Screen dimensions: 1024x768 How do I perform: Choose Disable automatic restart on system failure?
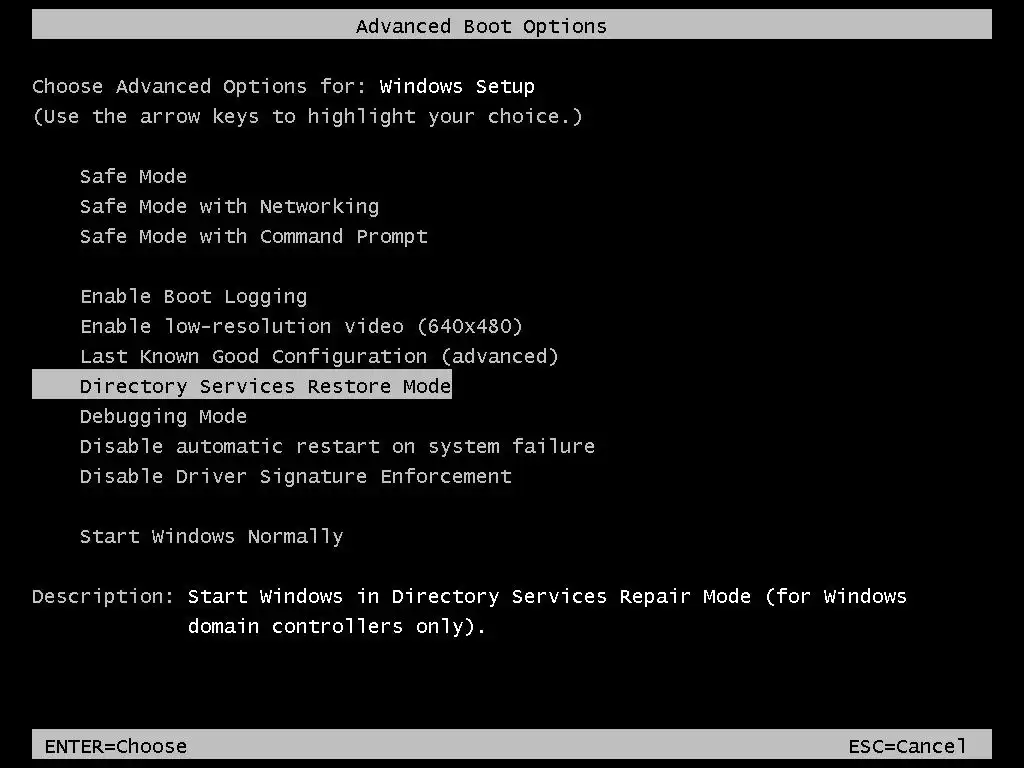point(337,447)
